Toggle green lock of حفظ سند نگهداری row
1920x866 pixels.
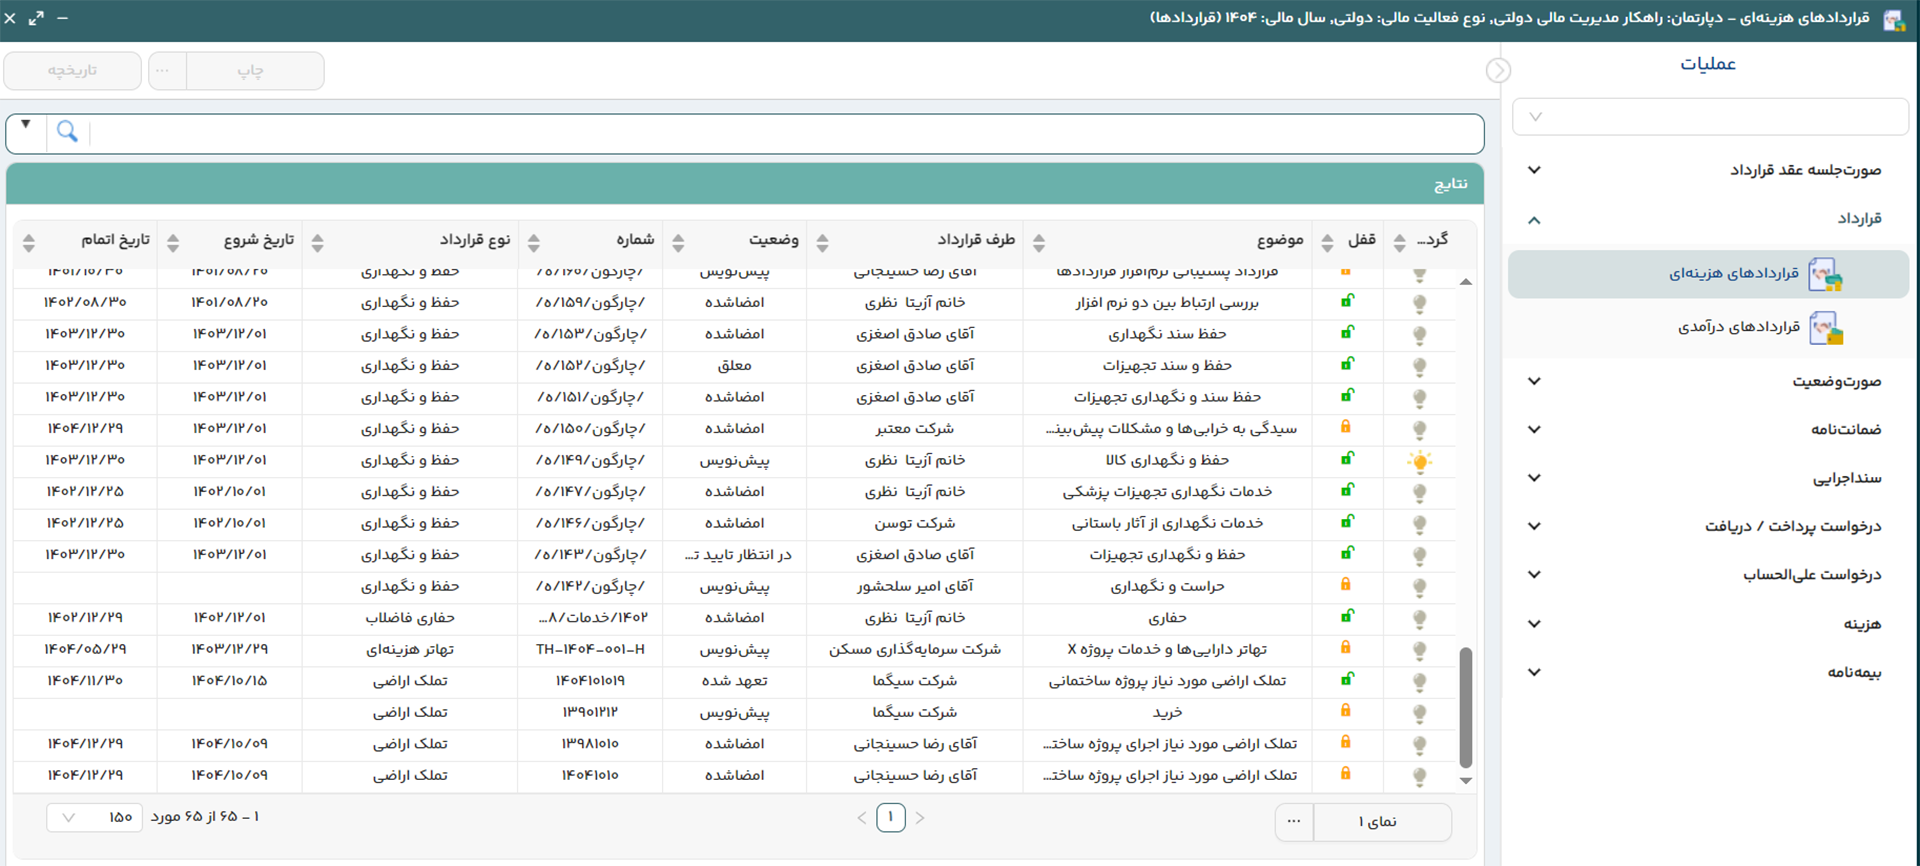(1347, 333)
